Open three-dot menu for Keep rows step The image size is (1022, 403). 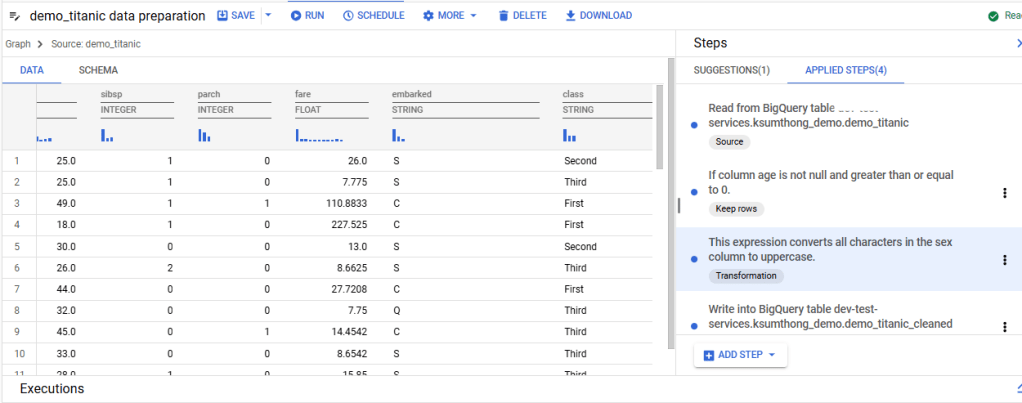point(1005,193)
